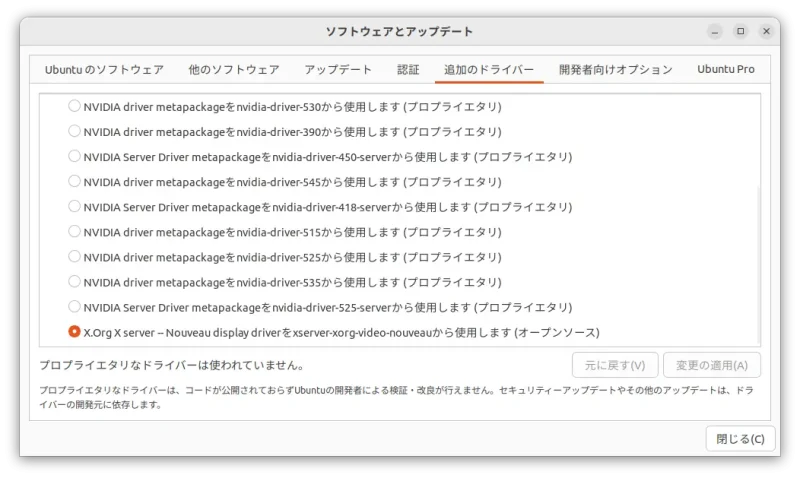Select the 追加のドライバー tab

click(489, 69)
